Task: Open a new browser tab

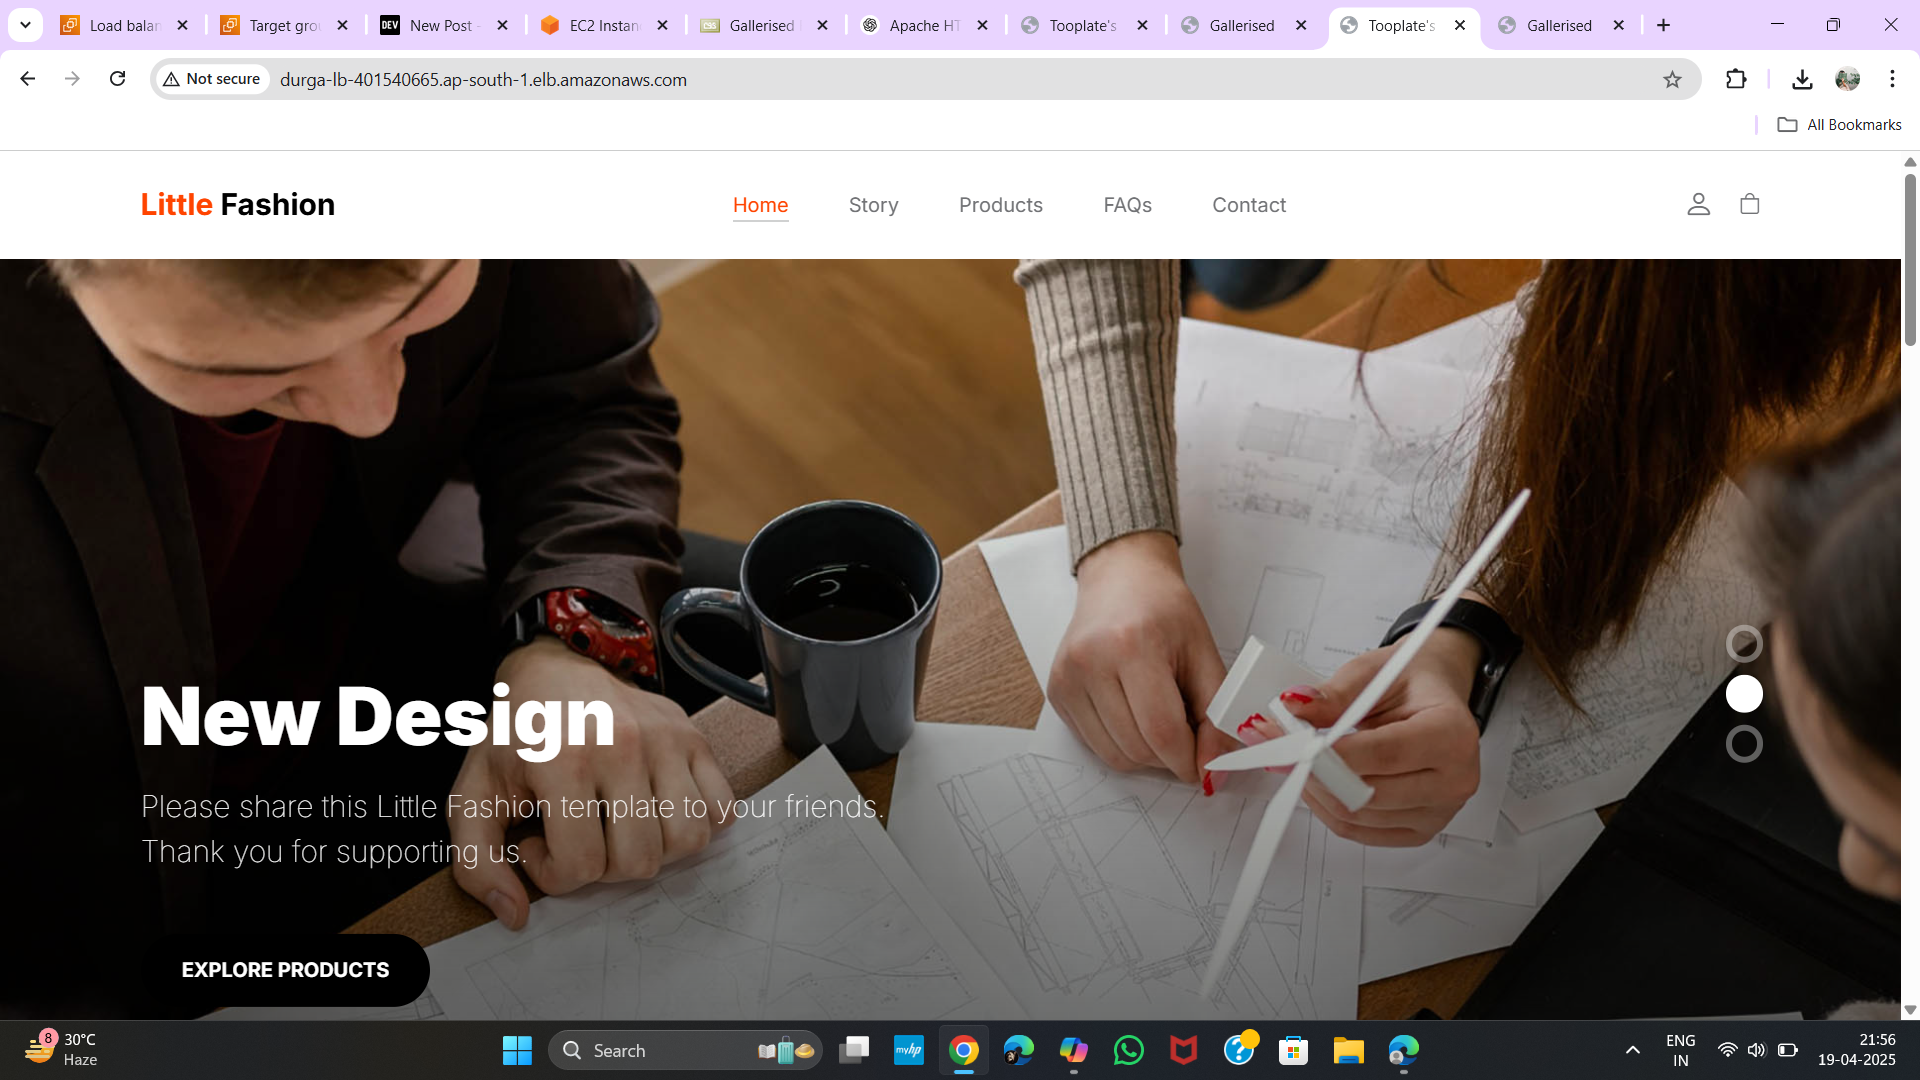Action: pyautogui.click(x=1664, y=25)
